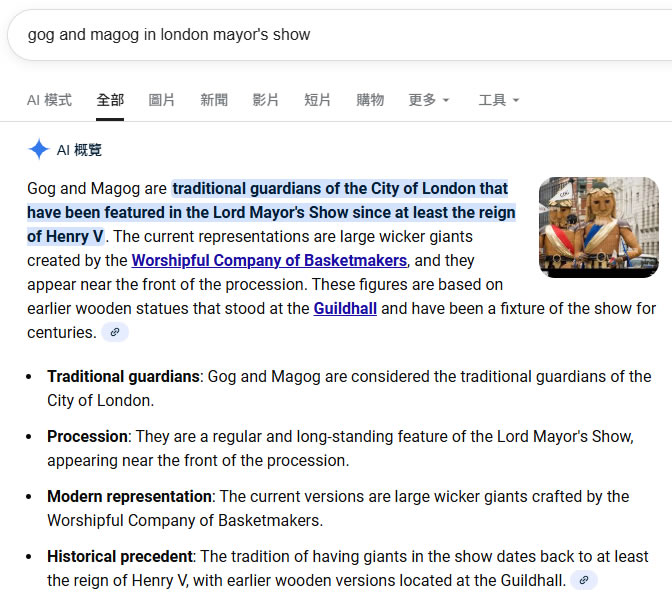Switch to the 圖片 tab
Image resolution: width=672 pixels, height=604 pixels.
(x=162, y=100)
